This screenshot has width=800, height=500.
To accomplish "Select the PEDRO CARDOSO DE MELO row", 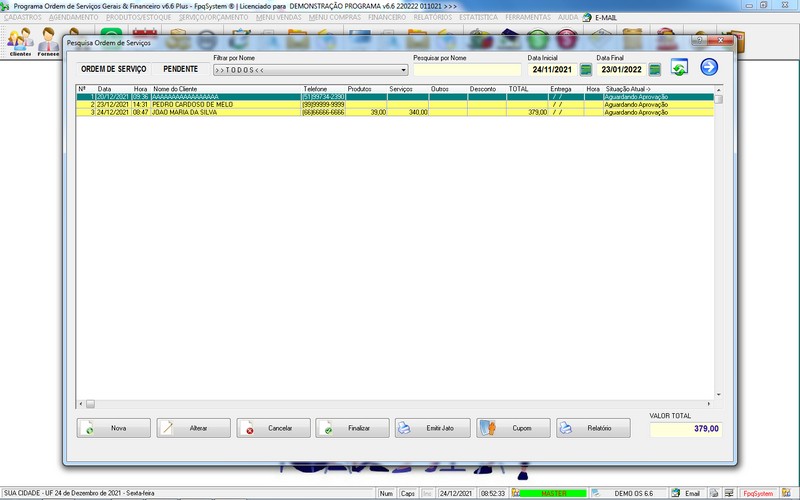I will pyautogui.click(x=395, y=105).
